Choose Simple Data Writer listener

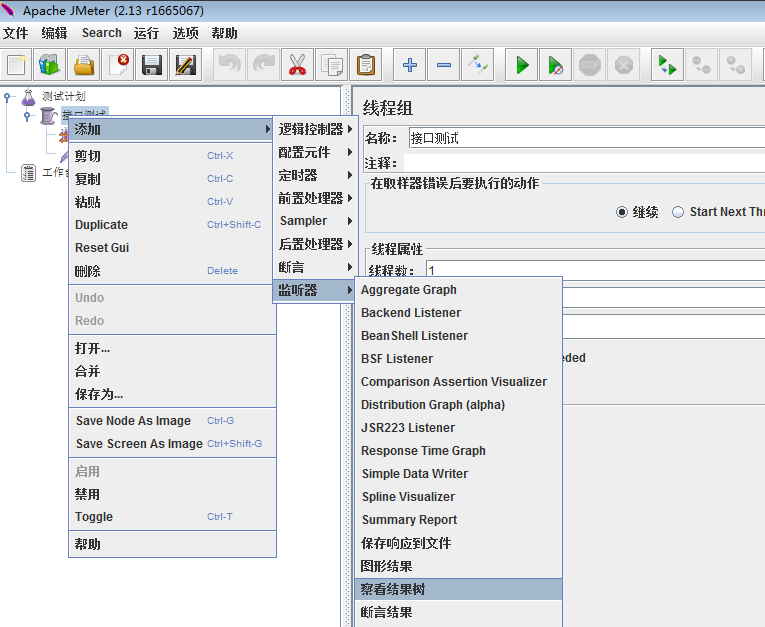click(x=459, y=474)
